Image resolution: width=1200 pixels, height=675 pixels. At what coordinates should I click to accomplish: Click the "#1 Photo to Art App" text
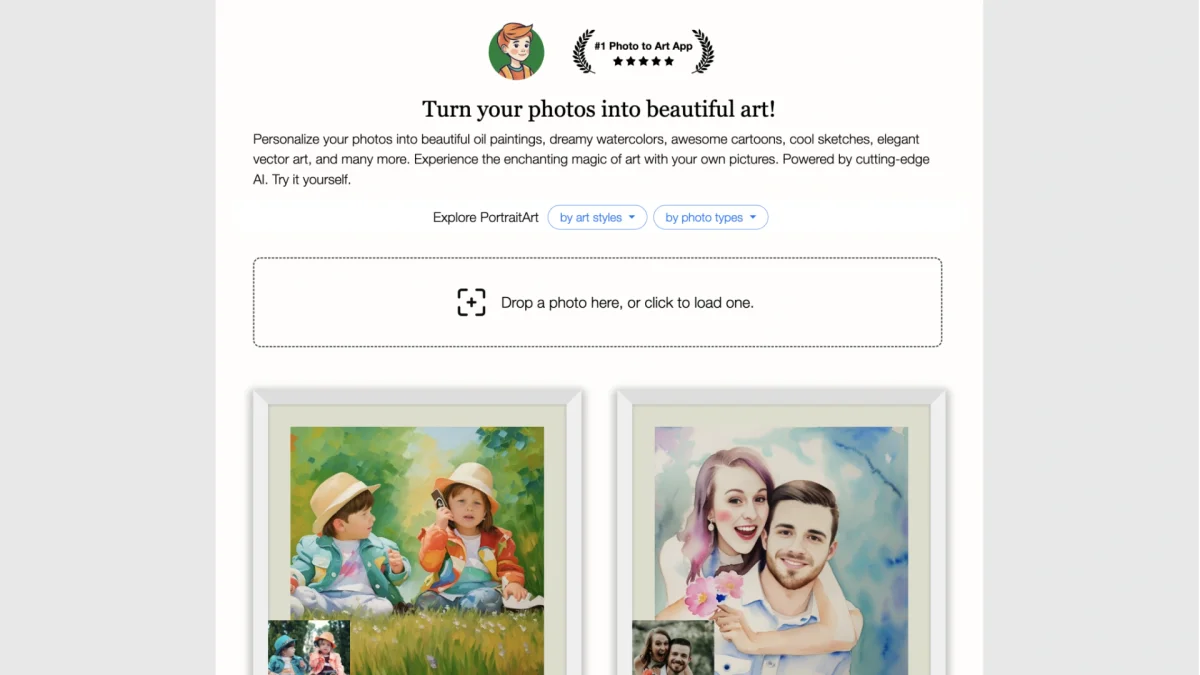point(643,46)
